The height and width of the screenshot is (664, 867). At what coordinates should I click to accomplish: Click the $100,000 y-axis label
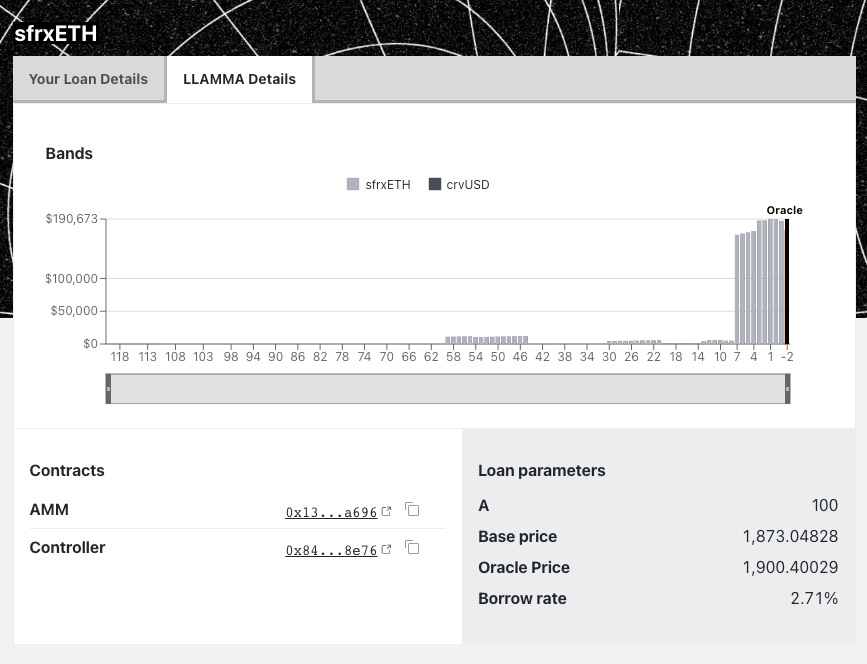click(x=71, y=279)
